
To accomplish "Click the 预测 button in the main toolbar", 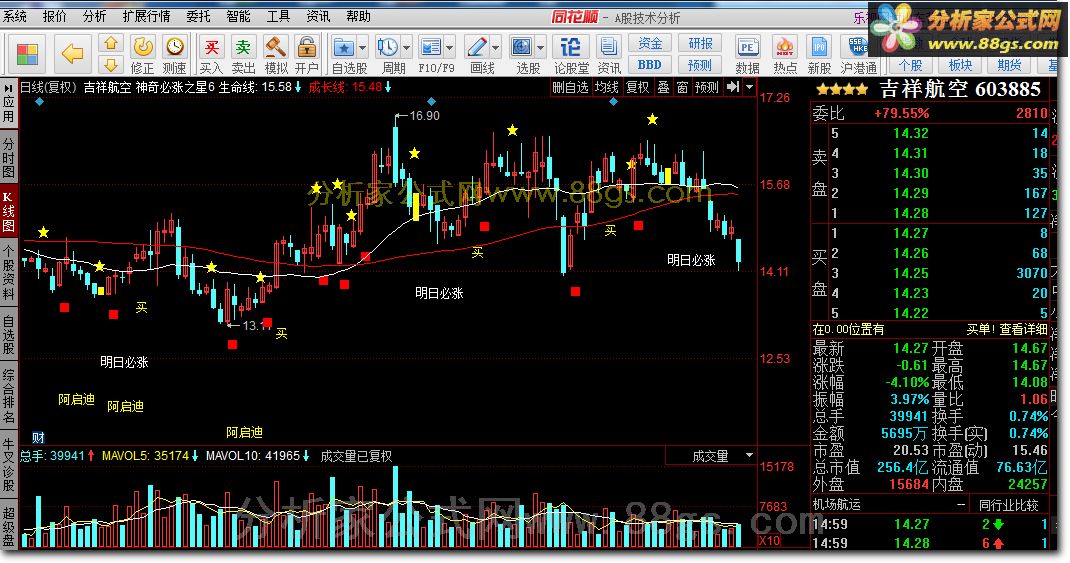I will 700,65.
